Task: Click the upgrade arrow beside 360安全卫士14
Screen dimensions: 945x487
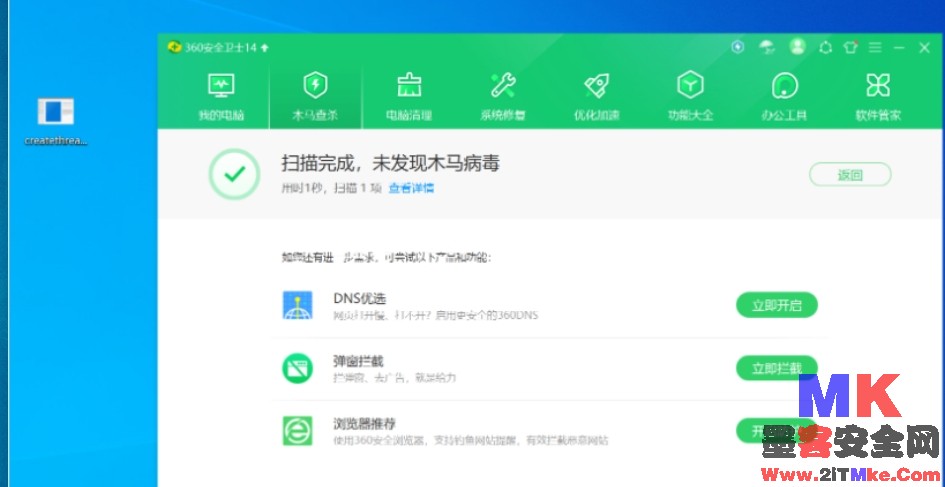Action: [265, 48]
